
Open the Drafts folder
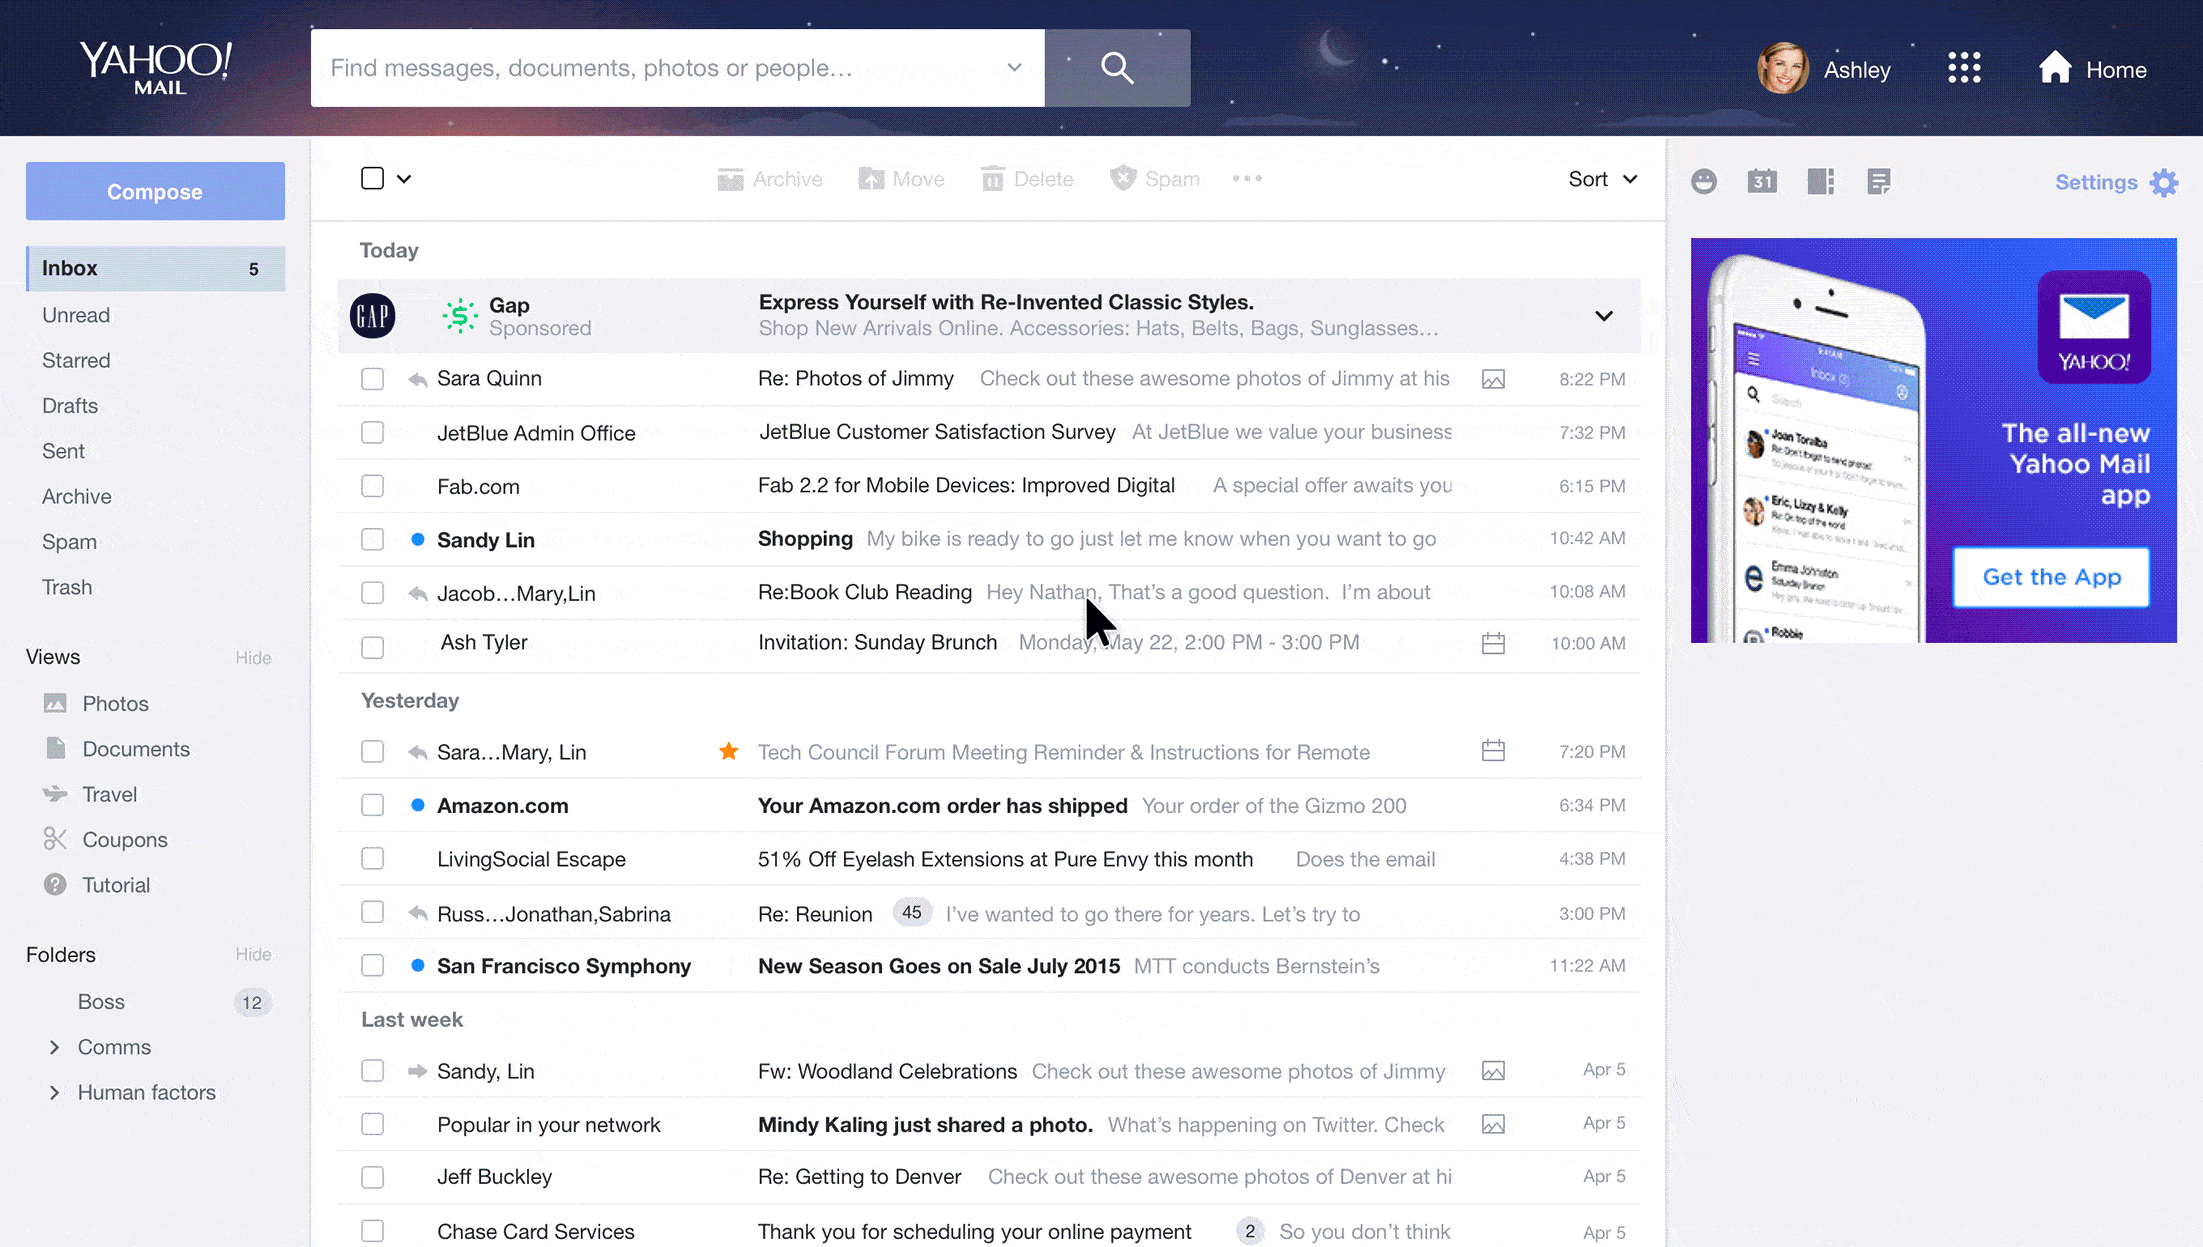pyautogui.click(x=70, y=405)
